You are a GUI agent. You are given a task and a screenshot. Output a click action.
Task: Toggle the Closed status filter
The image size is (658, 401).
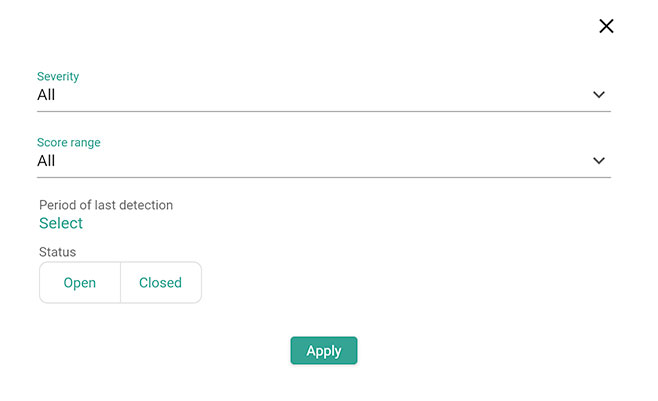click(160, 283)
